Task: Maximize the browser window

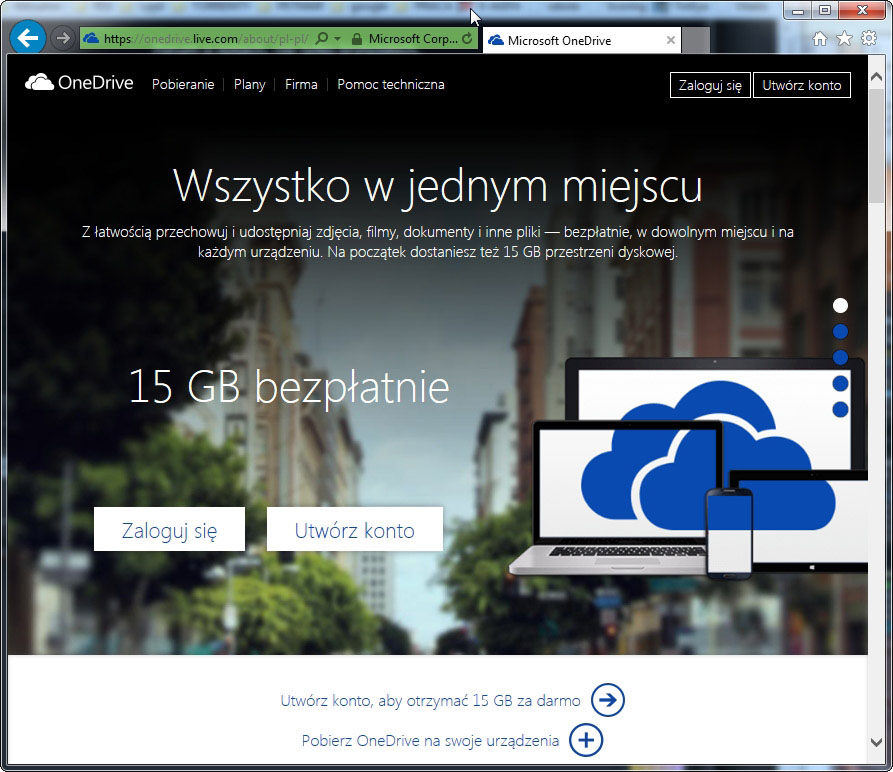Action: pyautogui.click(x=825, y=11)
